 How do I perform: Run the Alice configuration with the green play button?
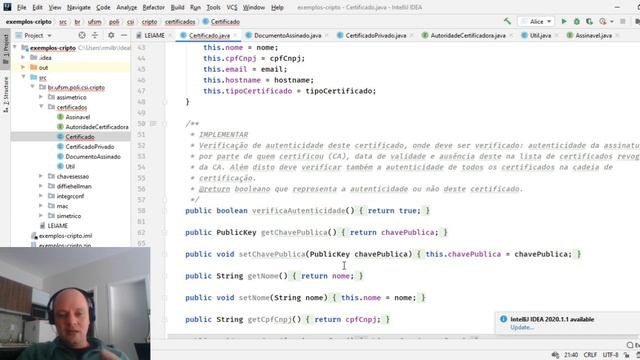(564, 21)
